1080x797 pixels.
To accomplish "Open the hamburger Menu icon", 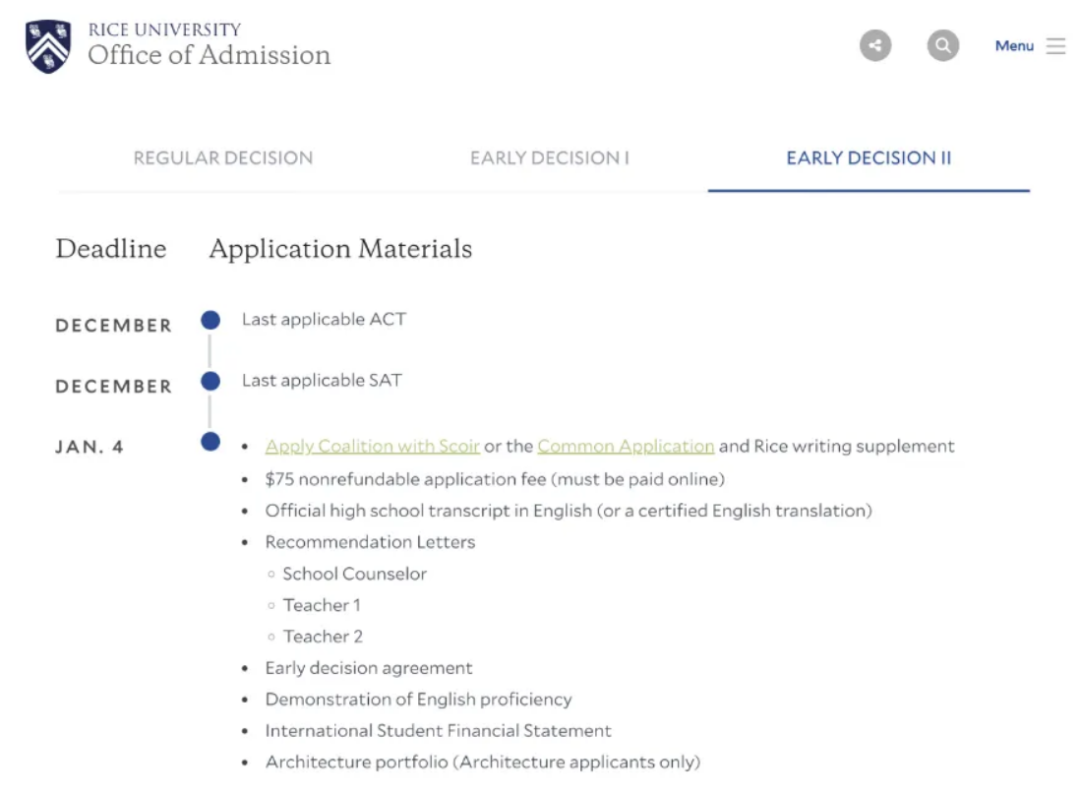I will click(x=1056, y=46).
